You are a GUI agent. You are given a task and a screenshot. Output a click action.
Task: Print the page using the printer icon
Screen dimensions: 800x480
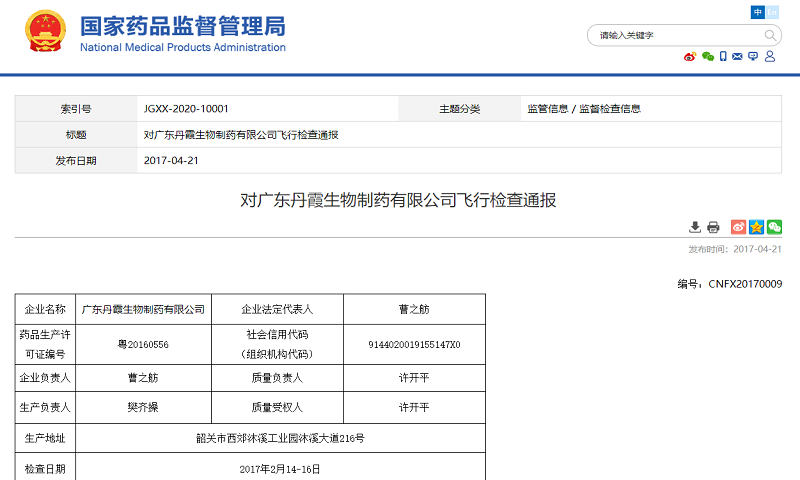(x=713, y=227)
